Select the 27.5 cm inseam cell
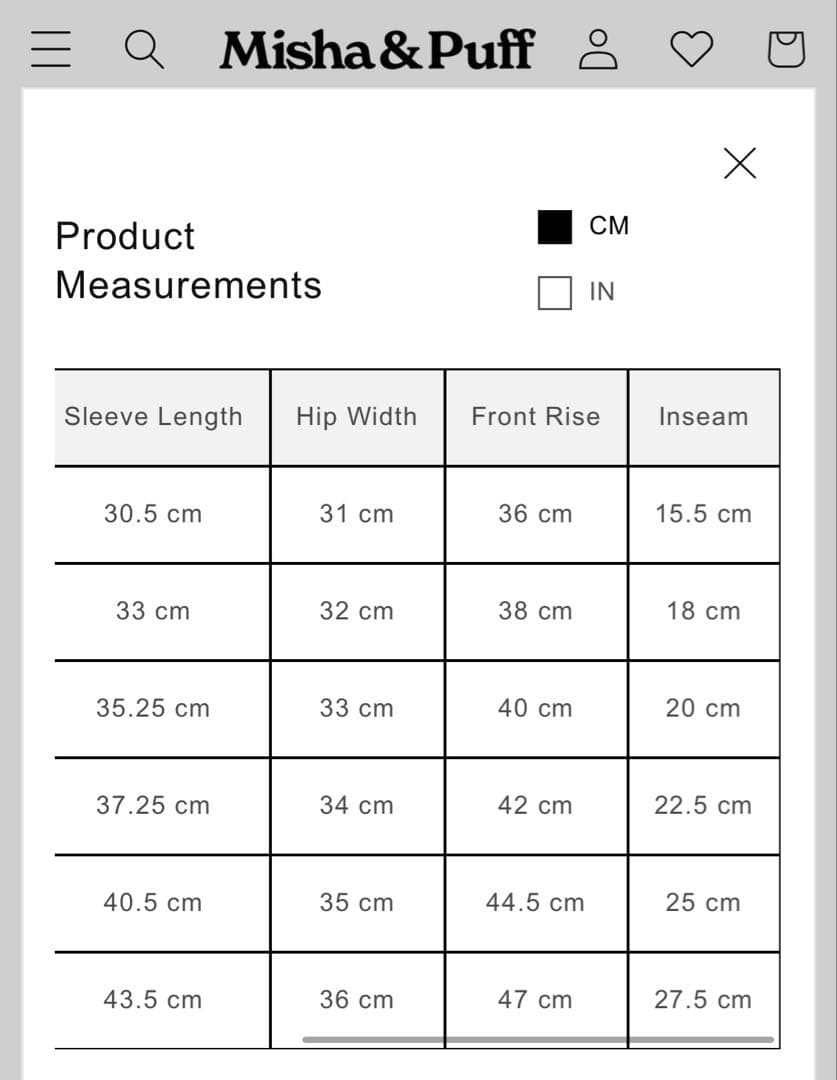 point(703,999)
